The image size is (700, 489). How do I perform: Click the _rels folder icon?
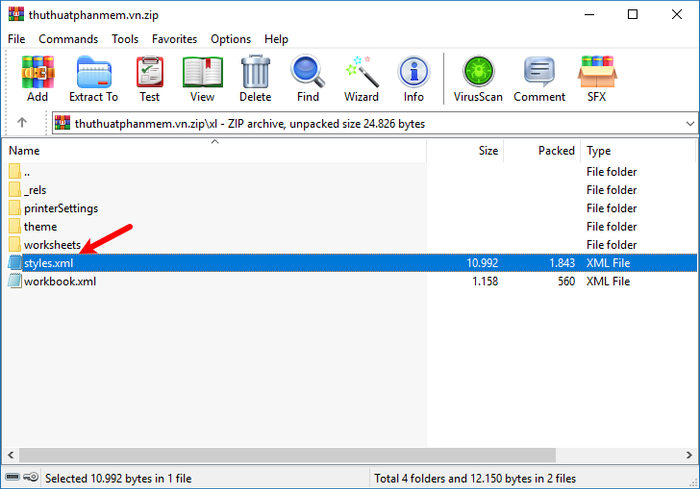[15, 189]
